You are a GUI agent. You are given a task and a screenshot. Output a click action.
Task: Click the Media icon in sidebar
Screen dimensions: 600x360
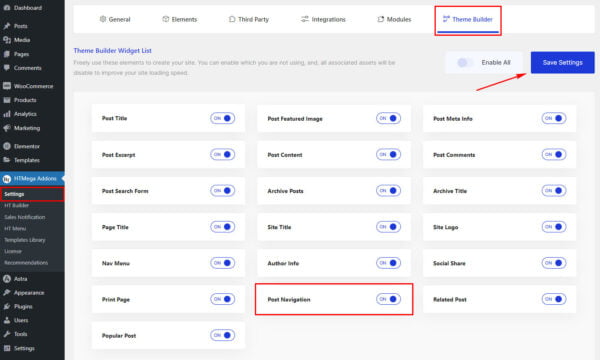coord(7,40)
